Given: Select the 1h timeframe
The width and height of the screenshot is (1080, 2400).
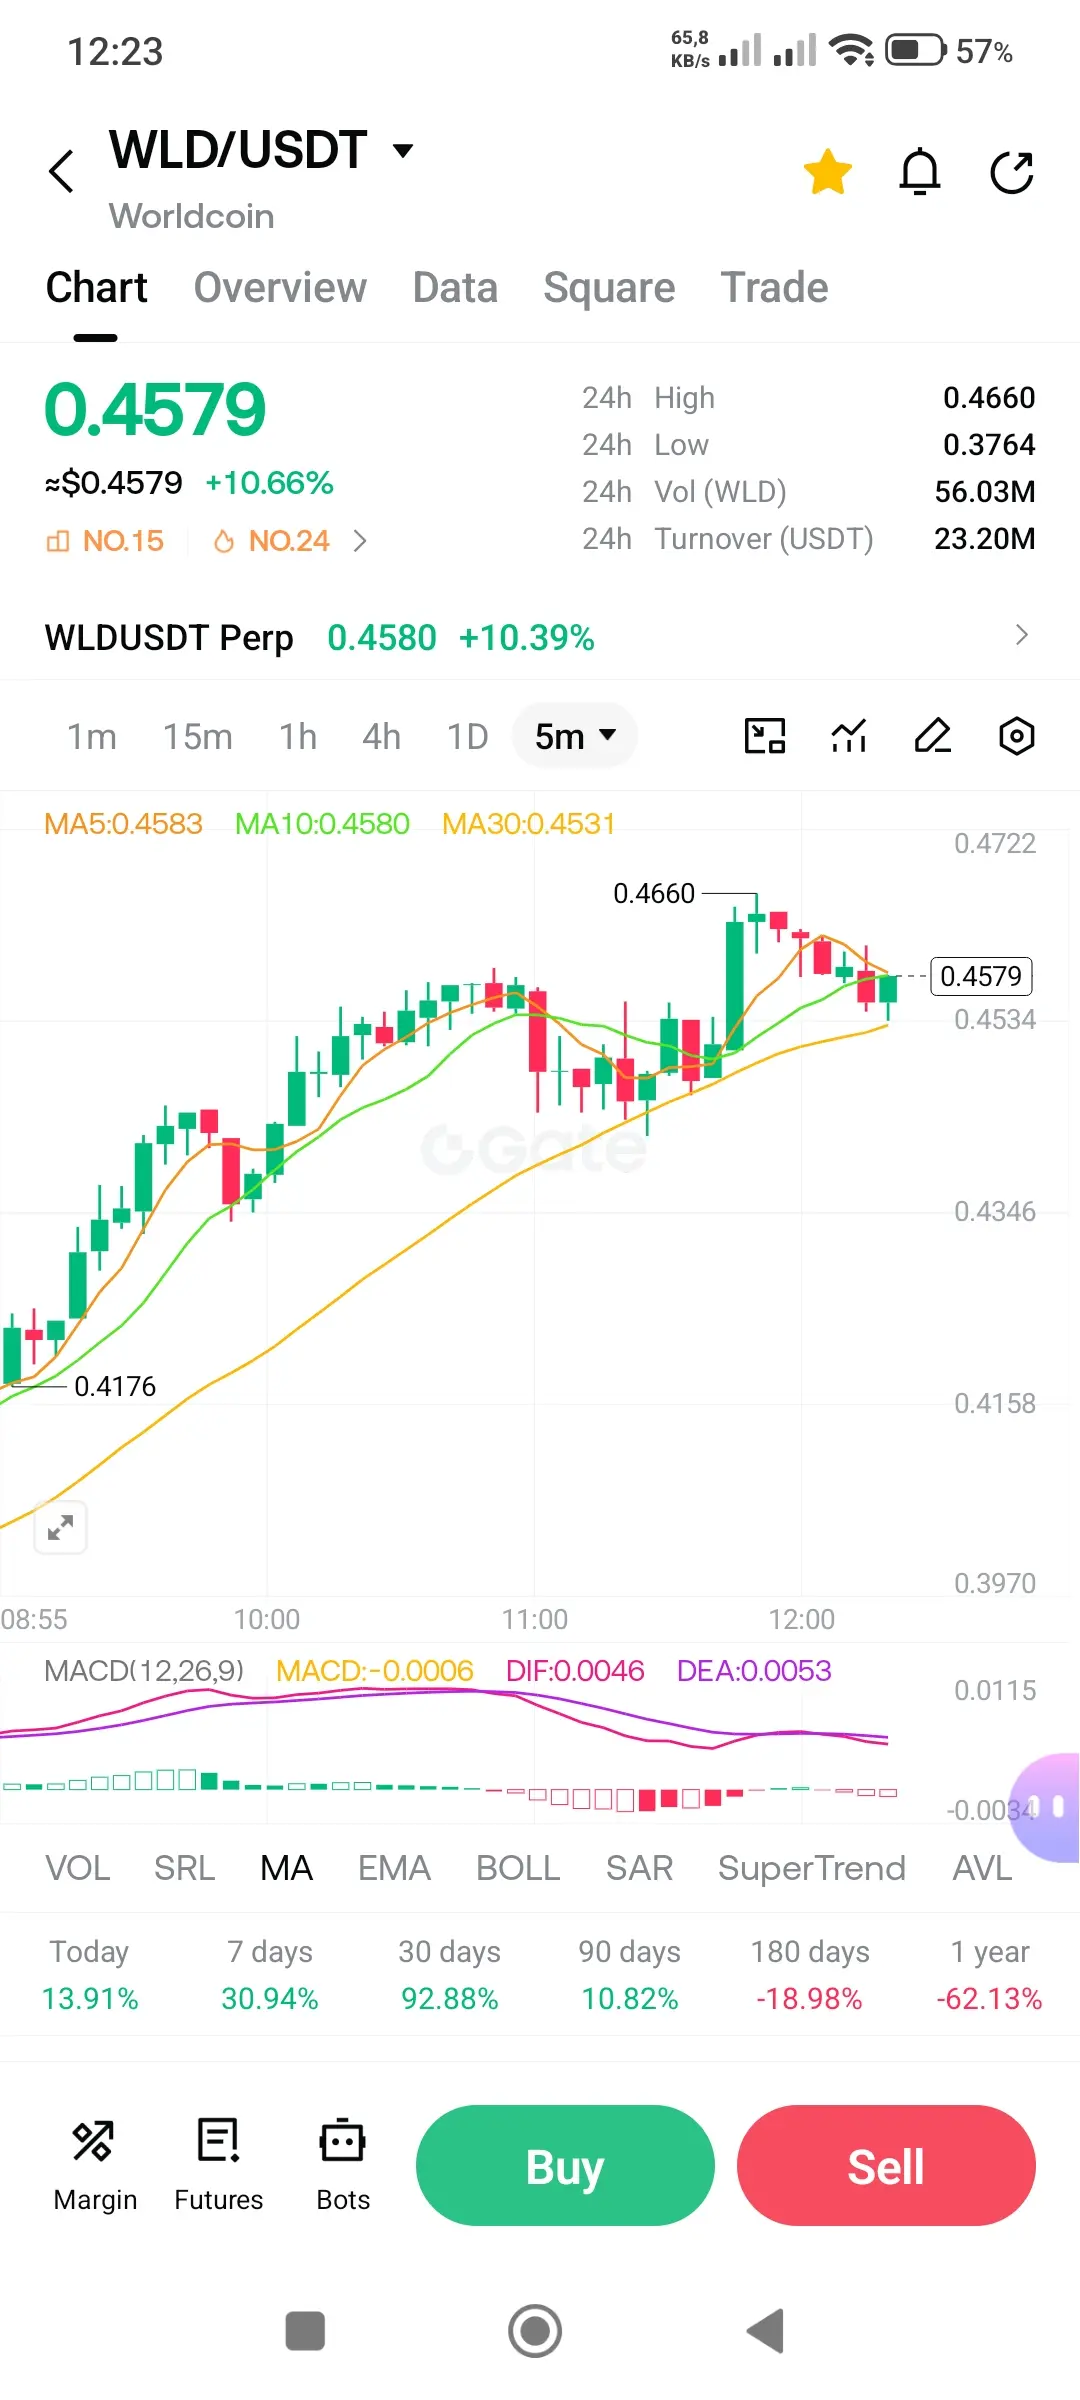Looking at the screenshot, I should pos(298,737).
